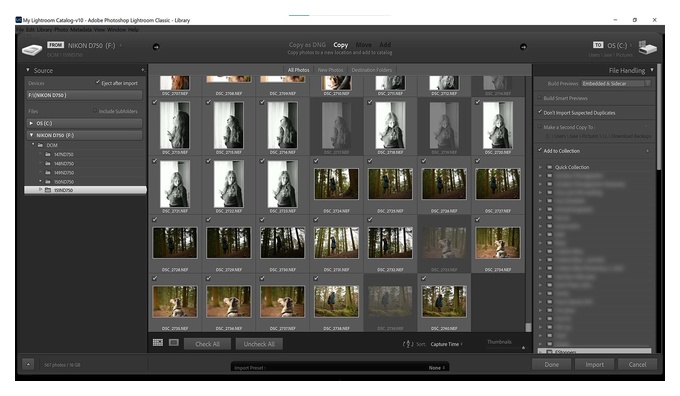Image resolution: width=680 pixels, height=396 pixels.
Task: Uncheck photo DSC_2724.NEF checkbox
Action: coord(316,161)
